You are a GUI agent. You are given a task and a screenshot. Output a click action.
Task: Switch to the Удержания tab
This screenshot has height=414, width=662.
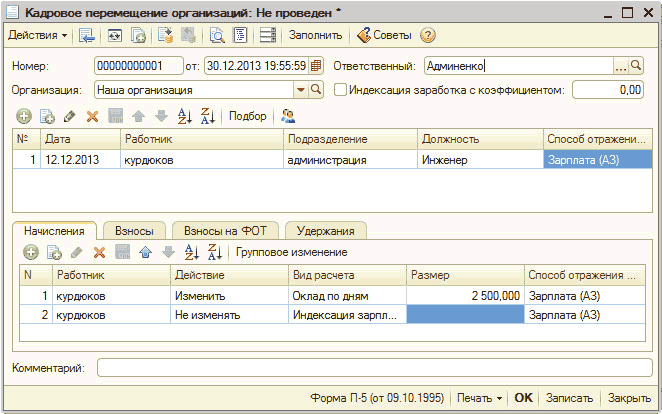328,229
